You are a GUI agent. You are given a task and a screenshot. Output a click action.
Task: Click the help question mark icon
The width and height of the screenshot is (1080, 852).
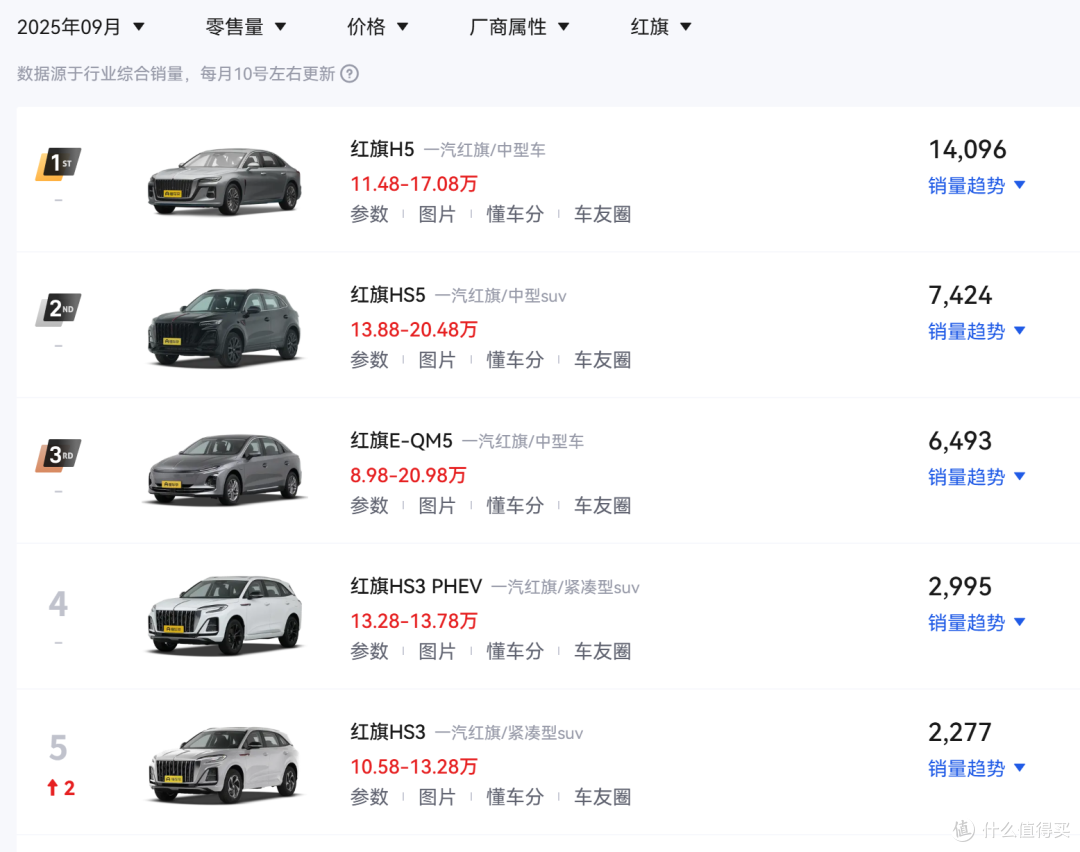coord(350,74)
